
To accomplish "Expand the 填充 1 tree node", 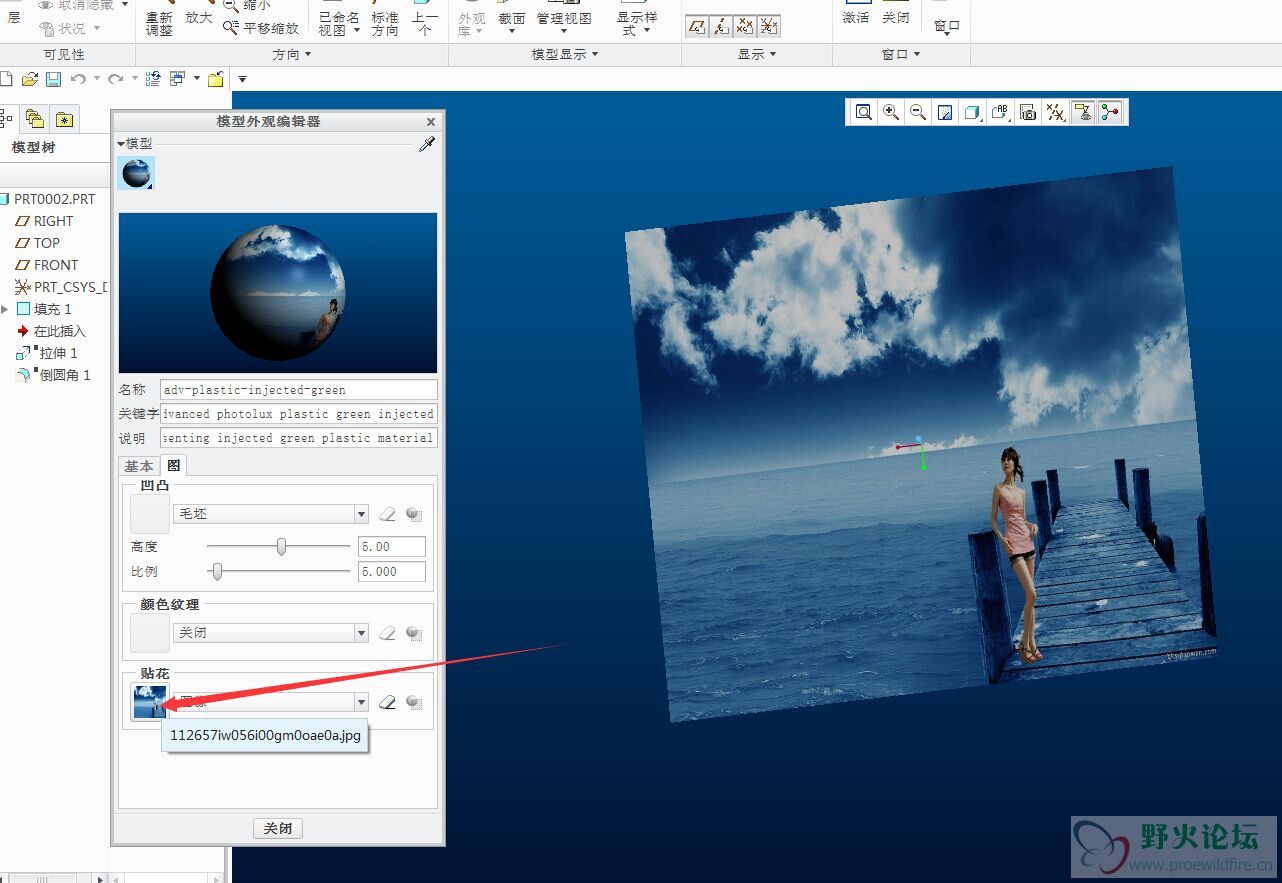I will pyautogui.click(x=5, y=309).
